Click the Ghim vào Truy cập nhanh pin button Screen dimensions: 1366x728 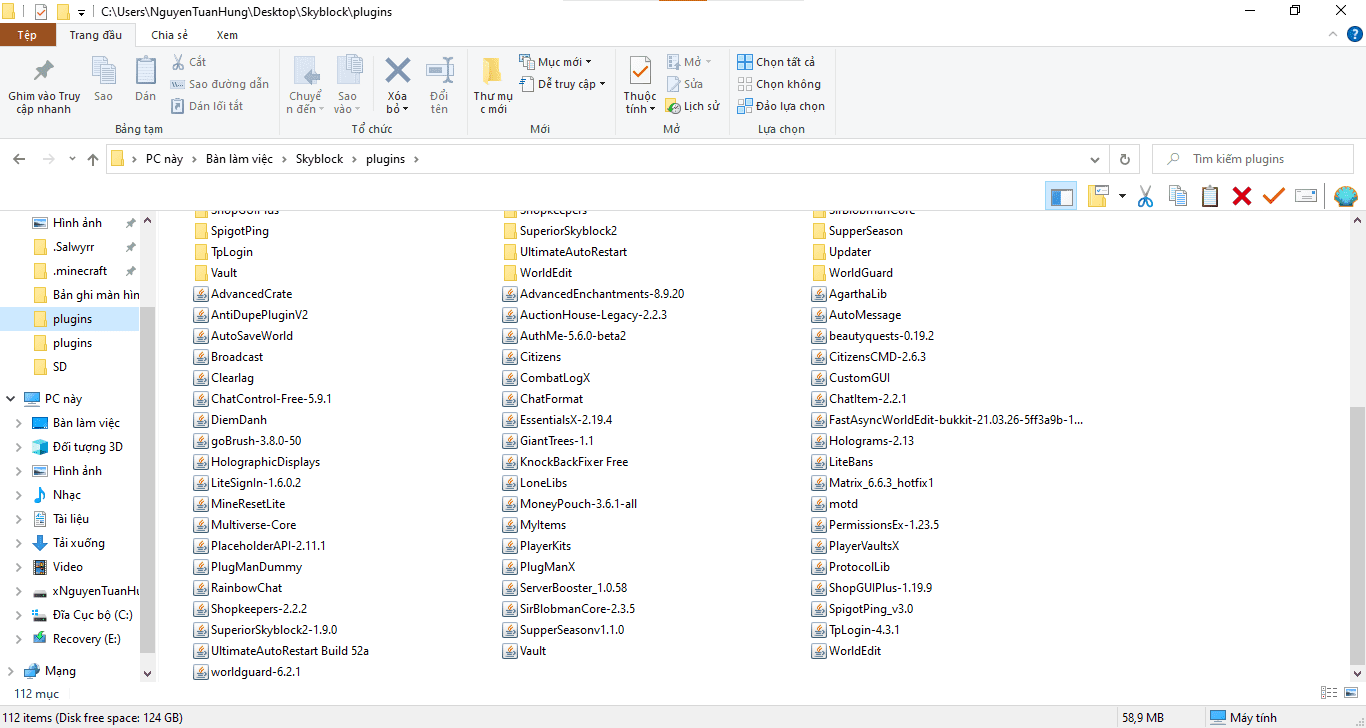(x=44, y=85)
